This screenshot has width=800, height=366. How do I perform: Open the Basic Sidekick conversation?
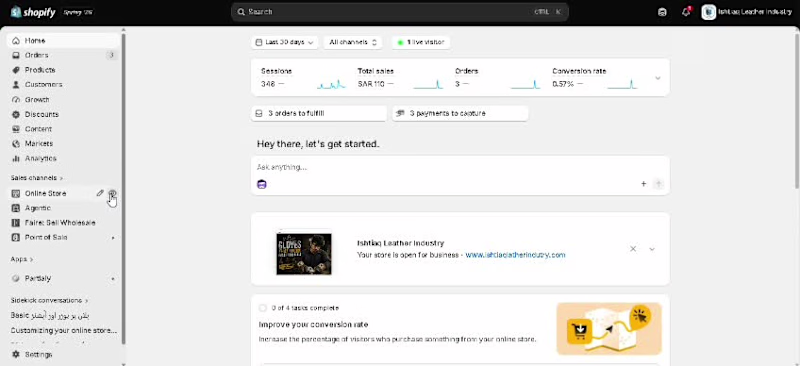click(50, 315)
